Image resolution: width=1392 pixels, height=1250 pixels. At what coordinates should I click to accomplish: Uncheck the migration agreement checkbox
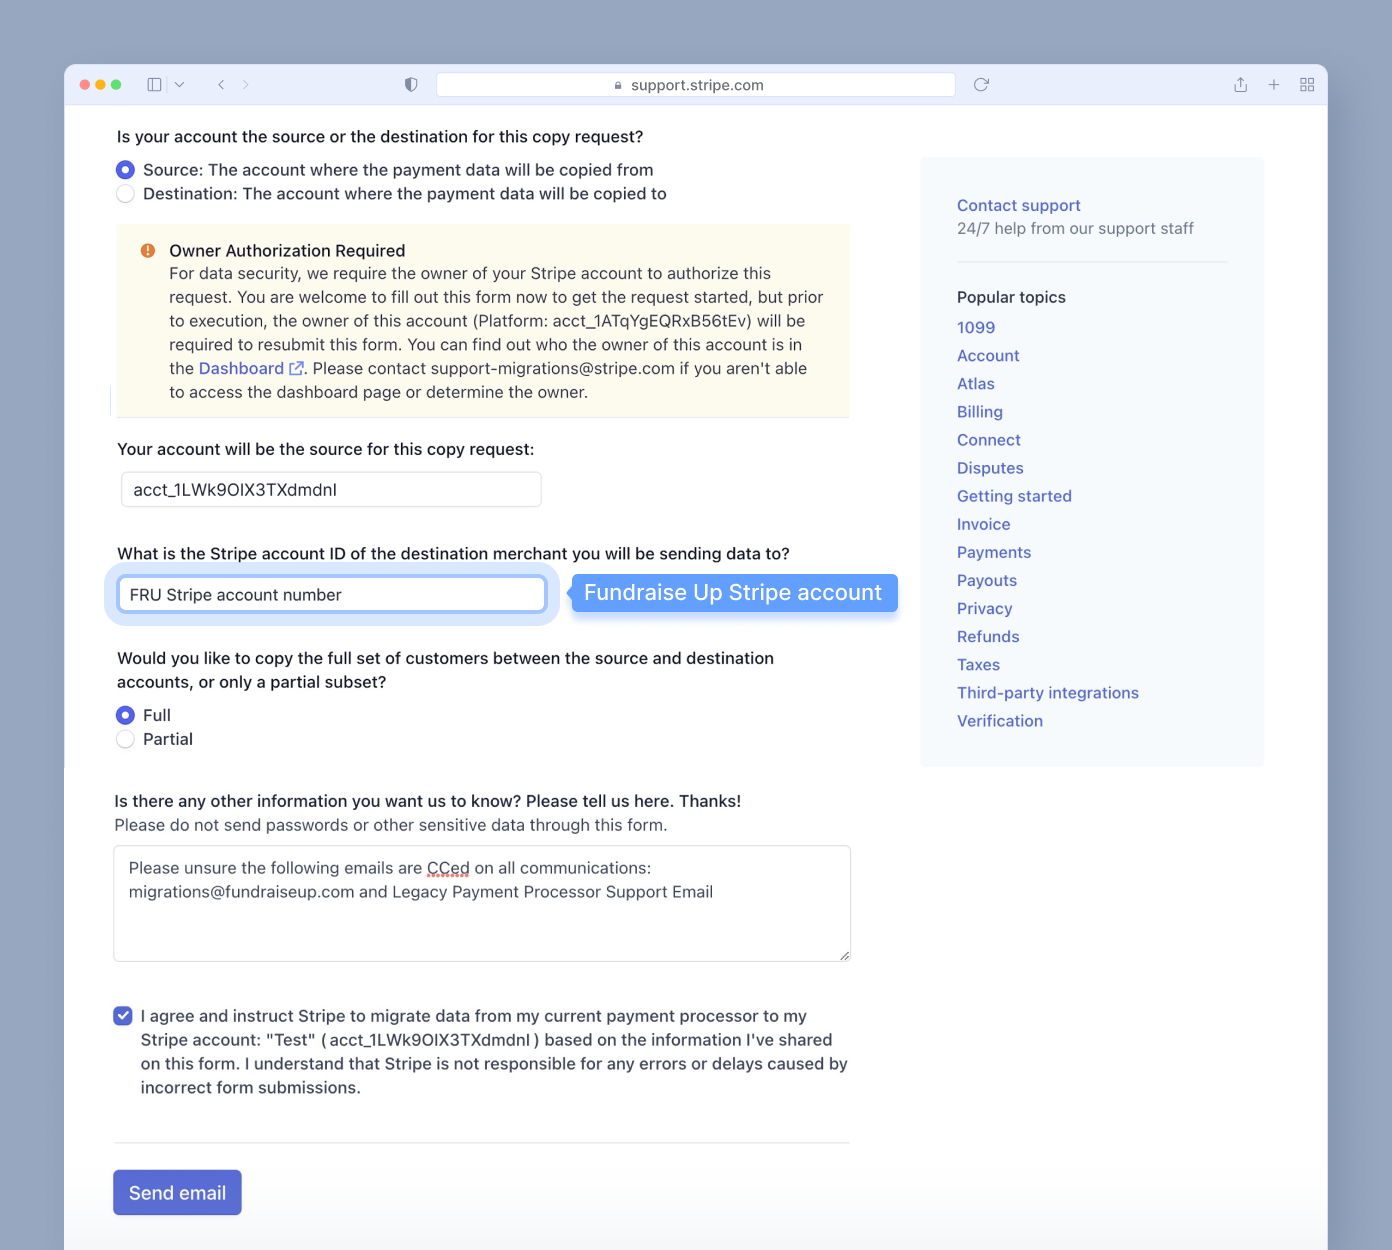coord(122,1016)
